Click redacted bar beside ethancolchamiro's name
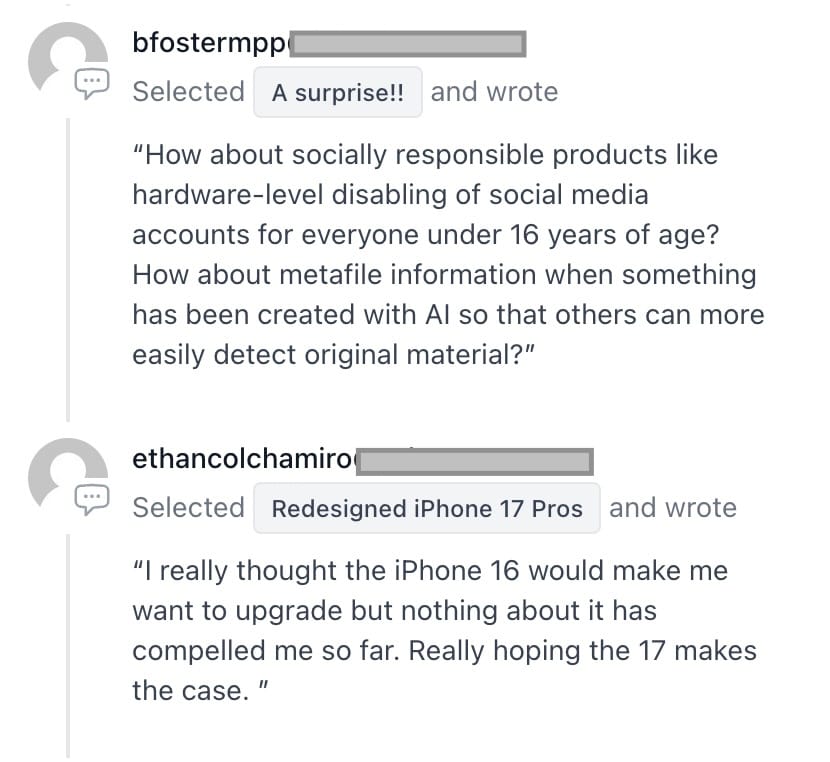Screen dimensions: 830x762 click(475, 461)
